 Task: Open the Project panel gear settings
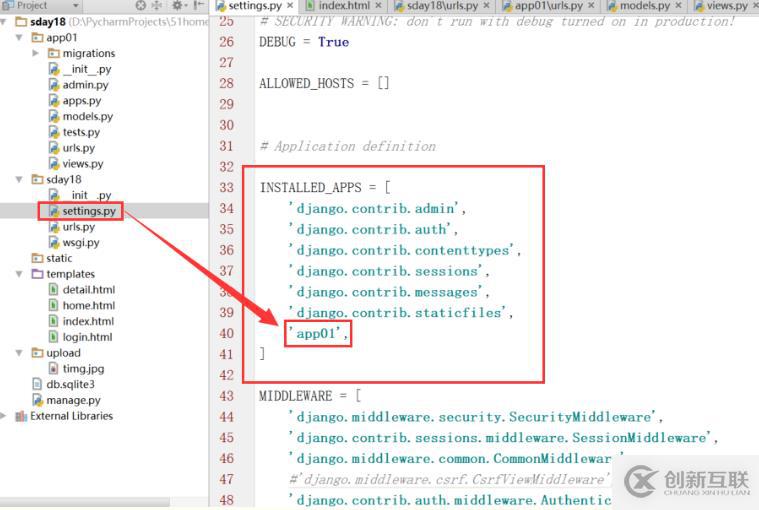pyautogui.click(x=178, y=5)
